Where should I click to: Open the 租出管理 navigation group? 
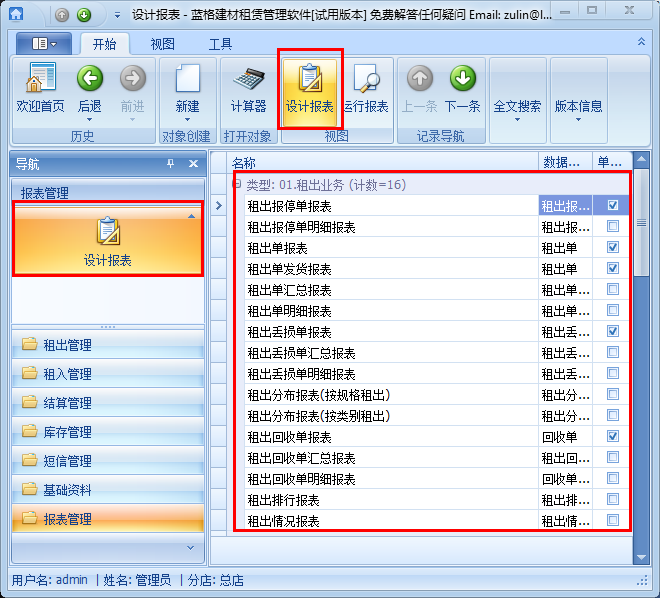pyautogui.click(x=108, y=345)
